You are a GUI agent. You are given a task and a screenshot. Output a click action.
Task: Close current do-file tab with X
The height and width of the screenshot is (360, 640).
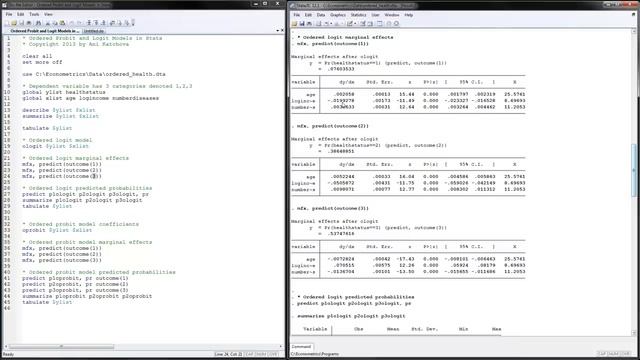[282, 31]
